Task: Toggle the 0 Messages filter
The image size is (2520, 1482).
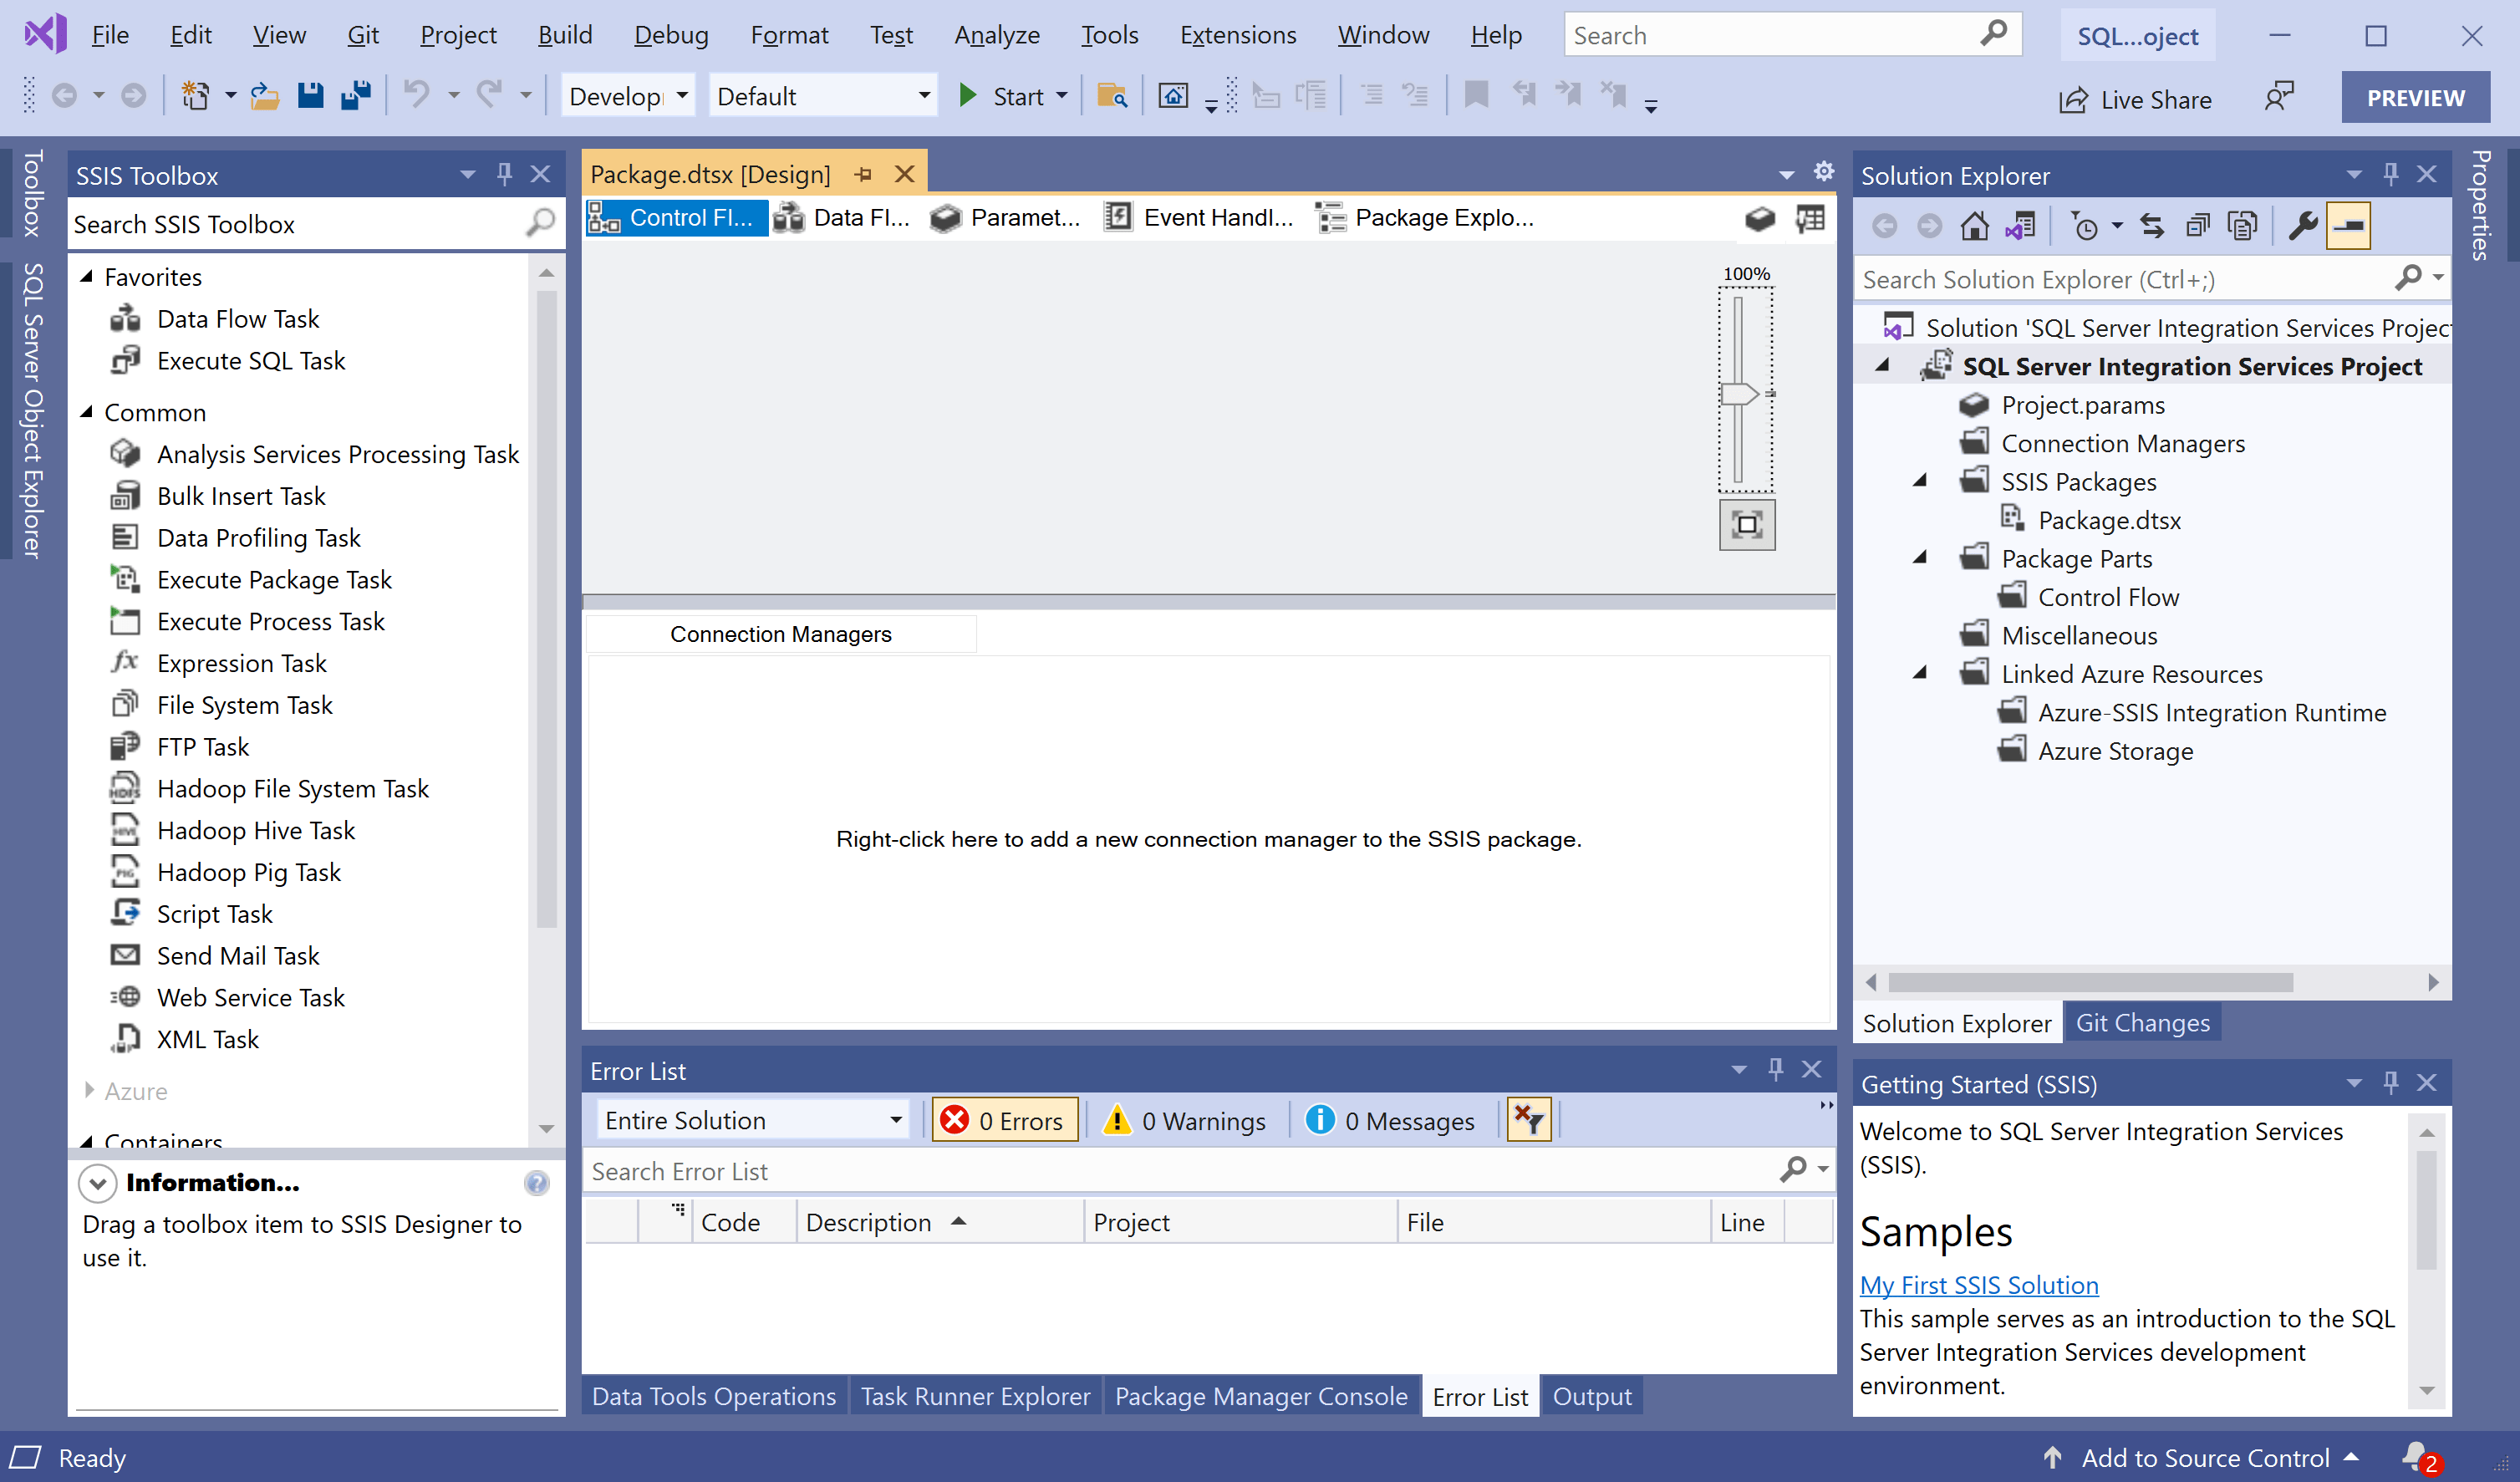Action: pos(1391,1120)
